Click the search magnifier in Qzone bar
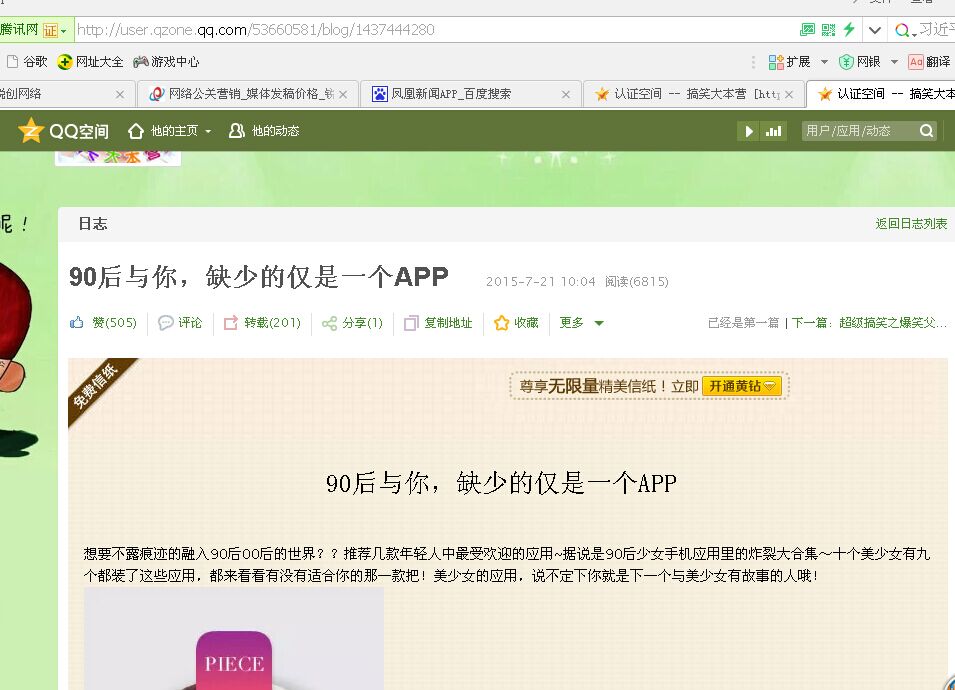This screenshot has width=955, height=690. pos(926,131)
